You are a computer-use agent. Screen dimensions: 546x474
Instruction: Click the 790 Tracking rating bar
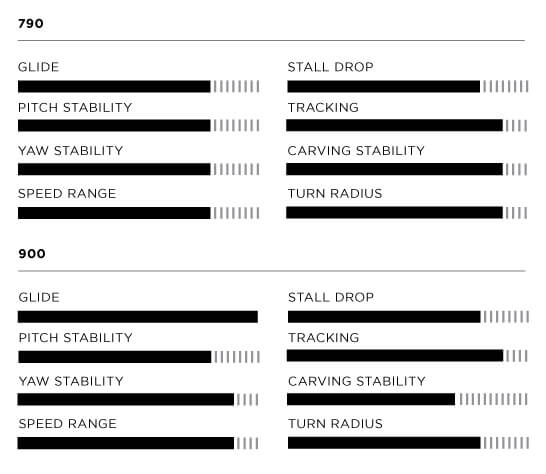pos(407,125)
